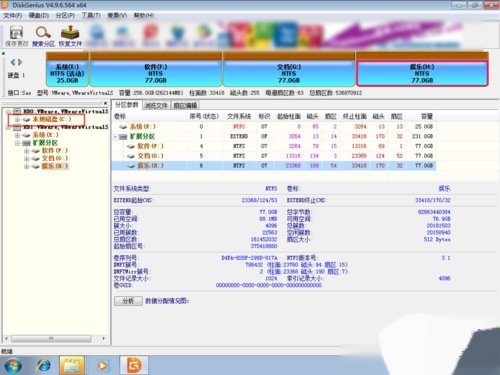The height and width of the screenshot is (375, 500).
Task: Click drive icon beside 文档(G:) in tree
Action: 35,158
